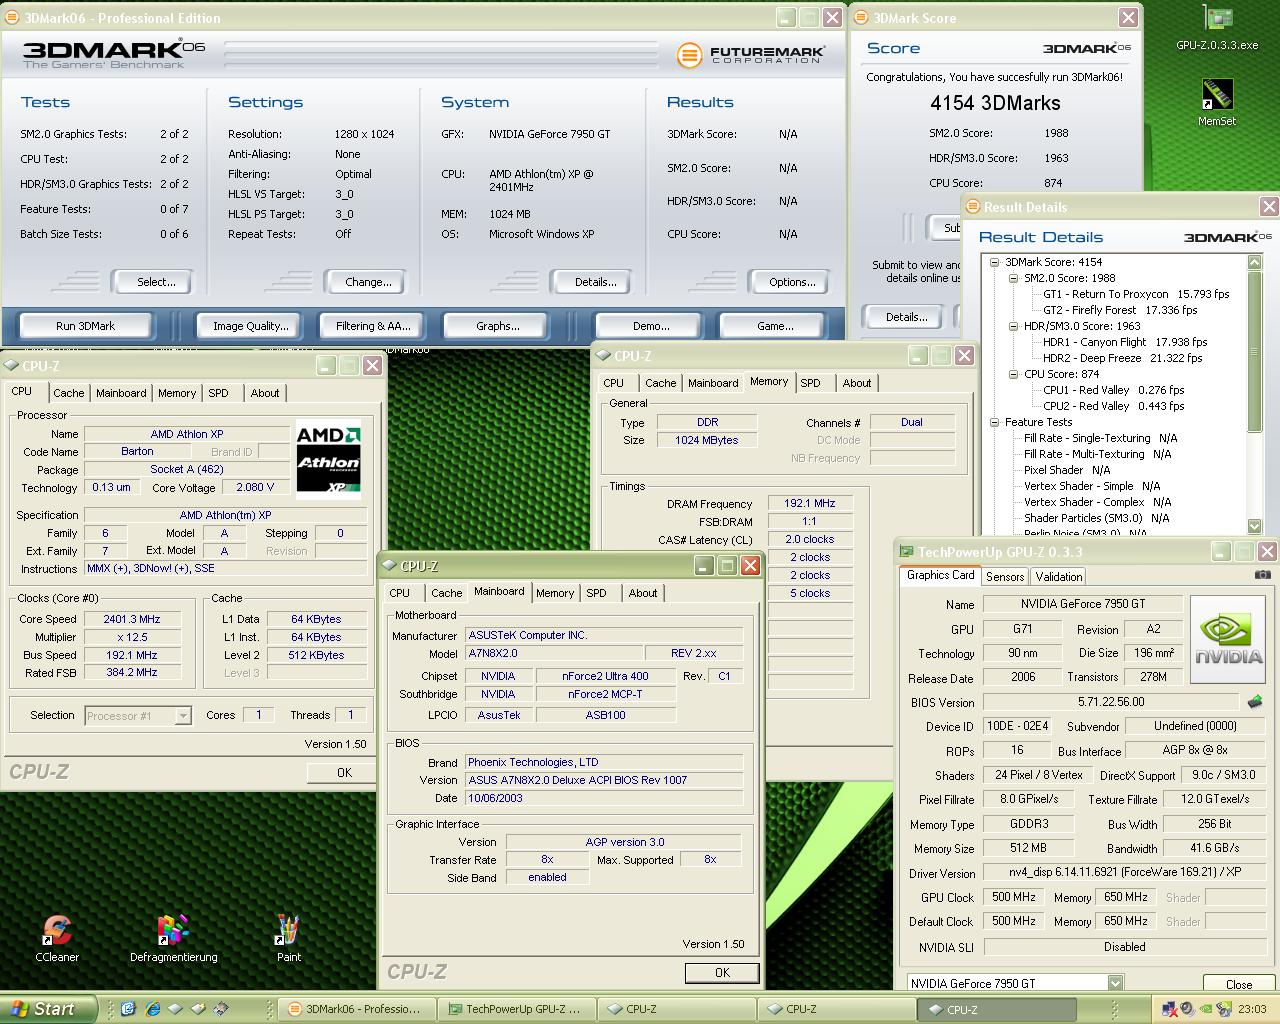Open Memory tab in CPU-Z CPU window
The image size is (1280, 1024).
[177, 393]
